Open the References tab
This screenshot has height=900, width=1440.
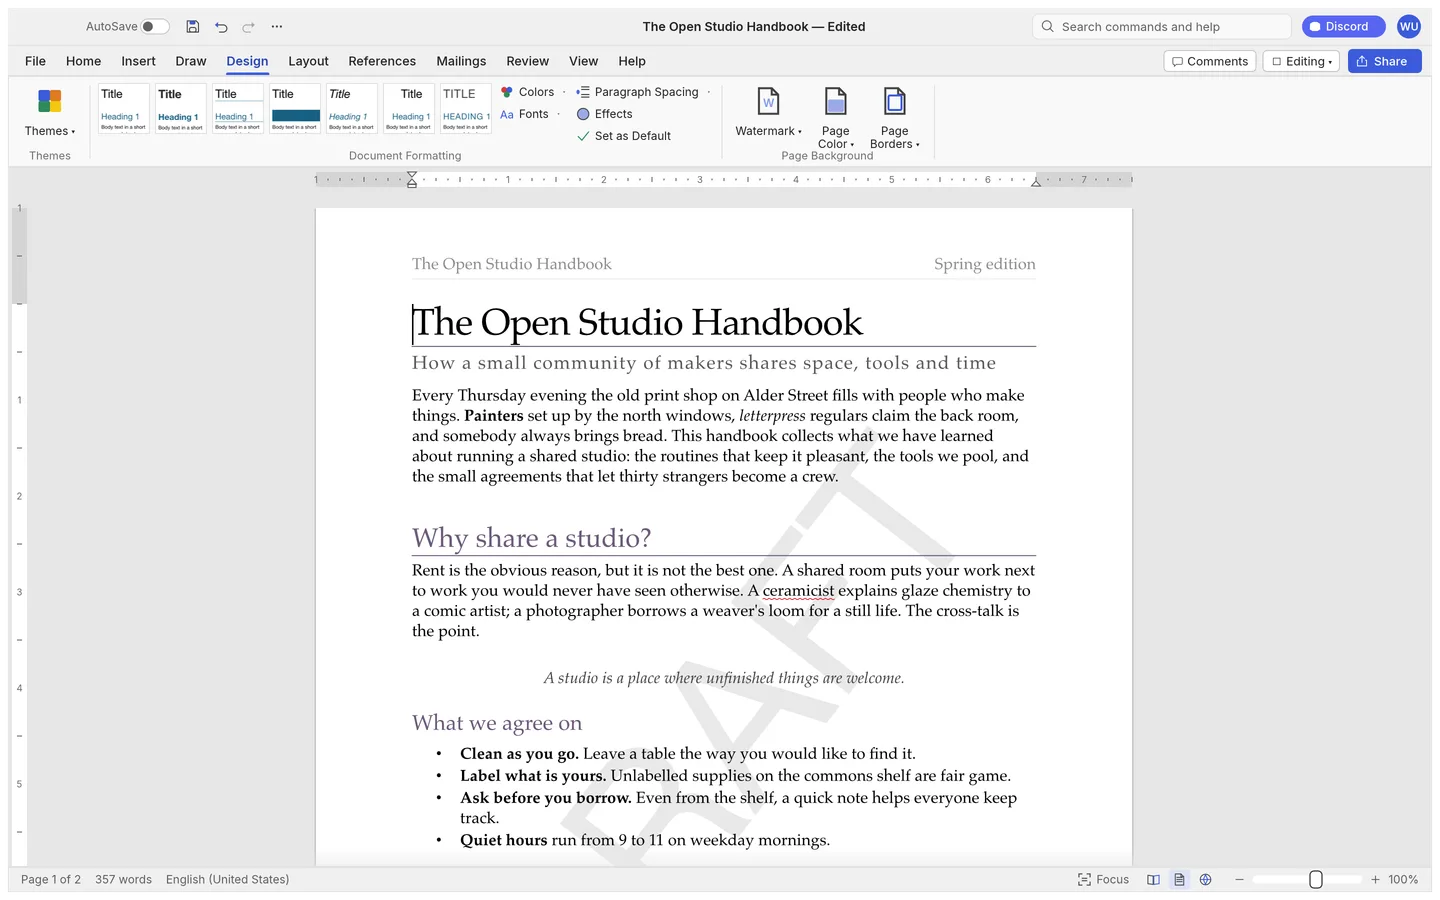[382, 61]
